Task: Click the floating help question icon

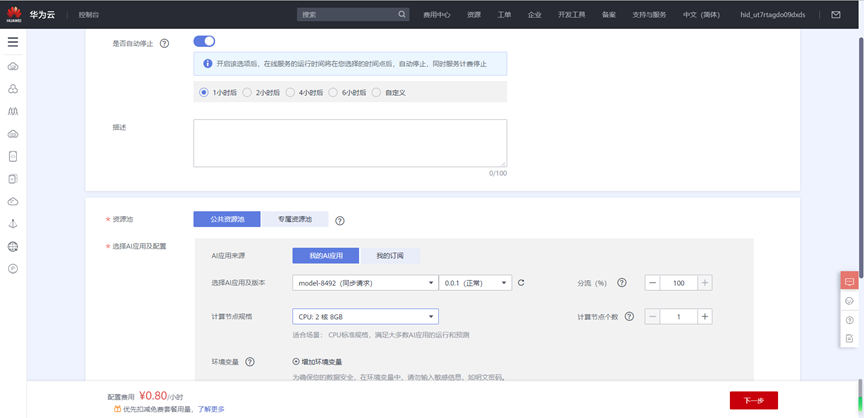Action: (849, 320)
